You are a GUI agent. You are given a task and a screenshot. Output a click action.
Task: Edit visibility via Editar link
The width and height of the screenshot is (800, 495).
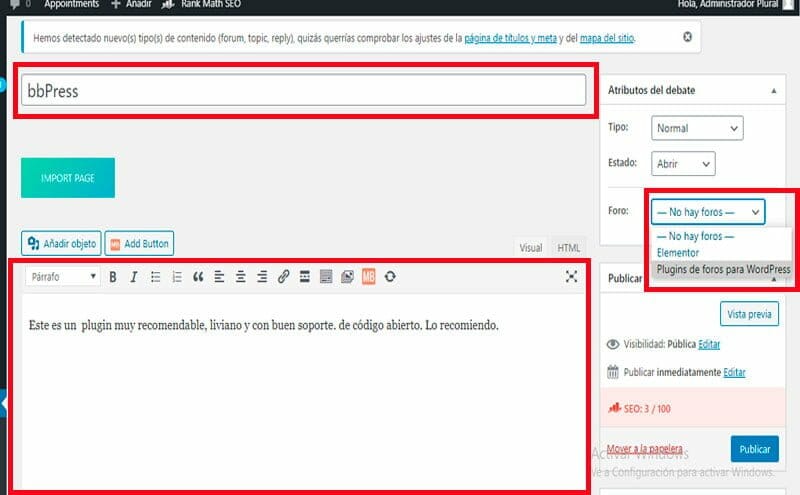pos(709,344)
